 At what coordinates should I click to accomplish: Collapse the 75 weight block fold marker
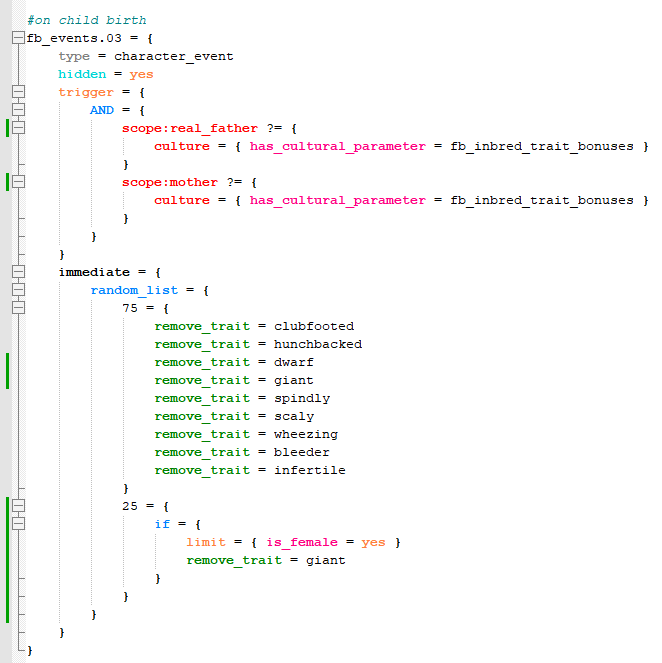(18, 308)
